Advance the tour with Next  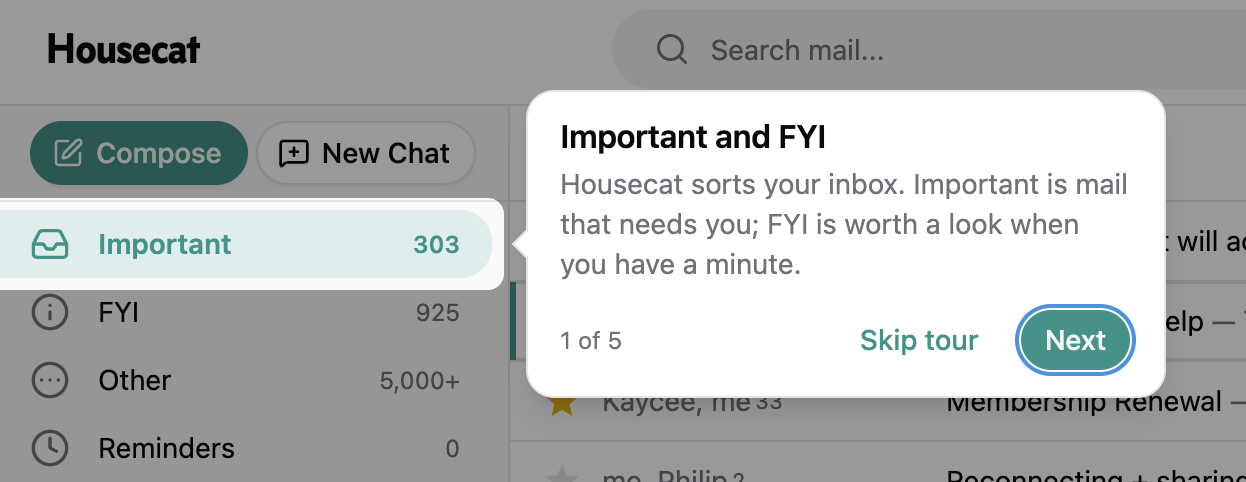[1075, 341]
